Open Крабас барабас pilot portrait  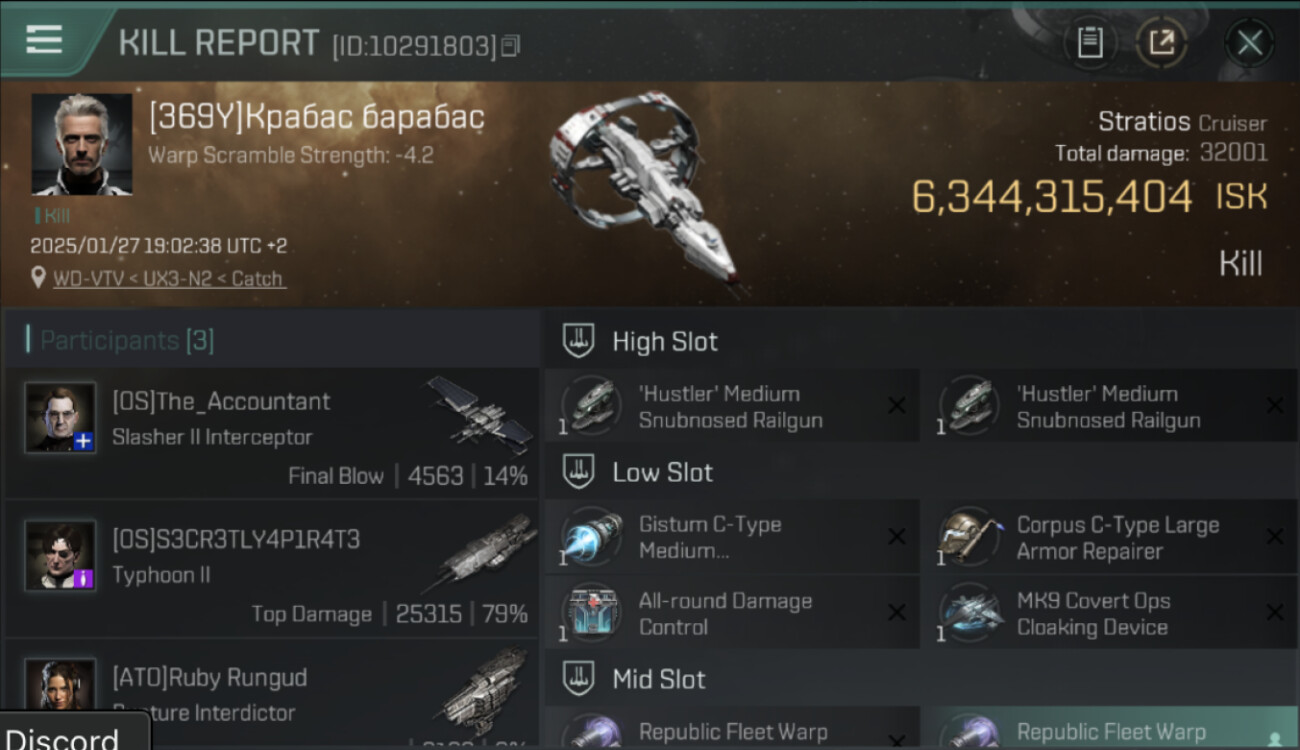82,144
